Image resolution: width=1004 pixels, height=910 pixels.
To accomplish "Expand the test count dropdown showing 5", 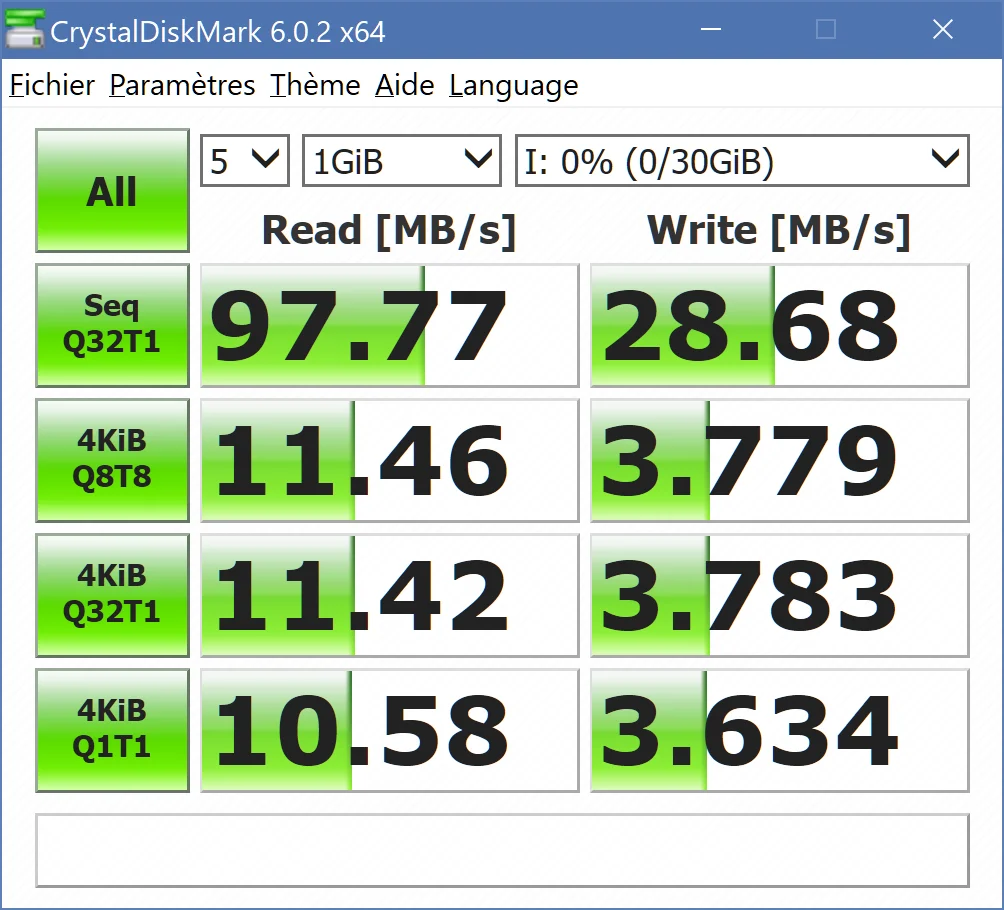I will tap(245, 161).
